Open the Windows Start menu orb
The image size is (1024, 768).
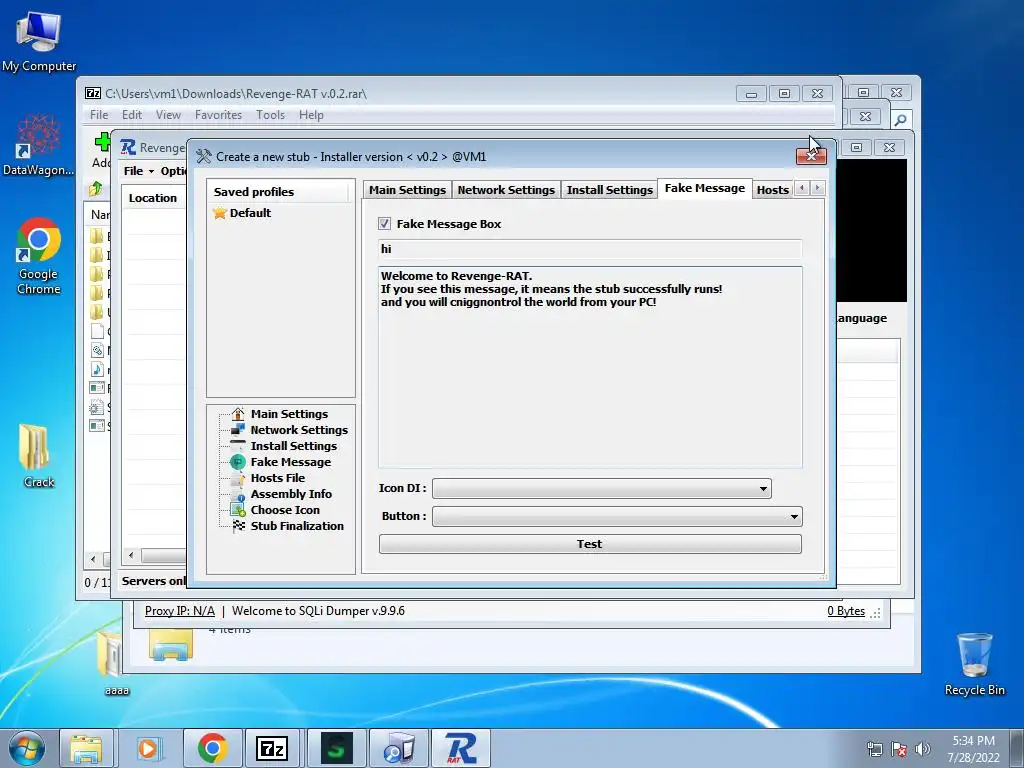pyautogui.click(x=26, y=748)
